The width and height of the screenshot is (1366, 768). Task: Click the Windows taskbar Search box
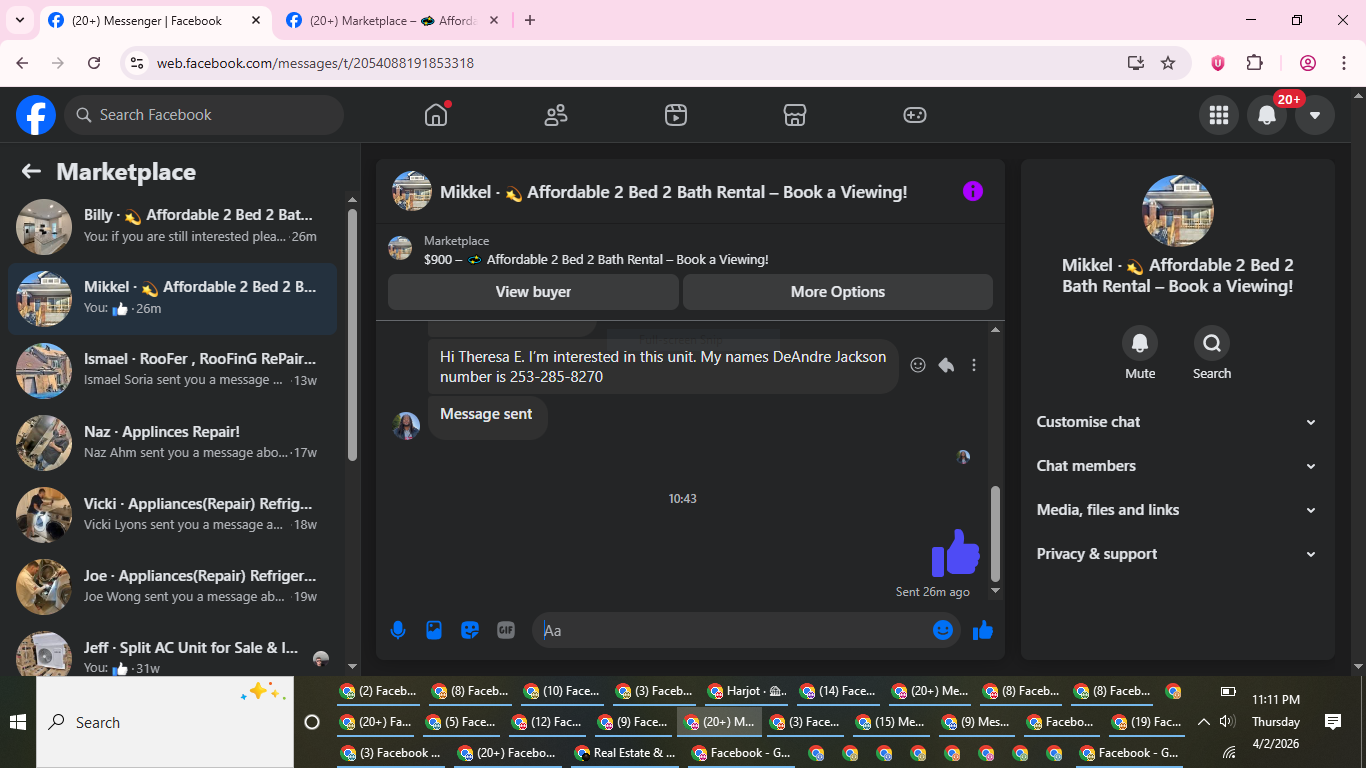pyautogui.click(x=165, y=722)
